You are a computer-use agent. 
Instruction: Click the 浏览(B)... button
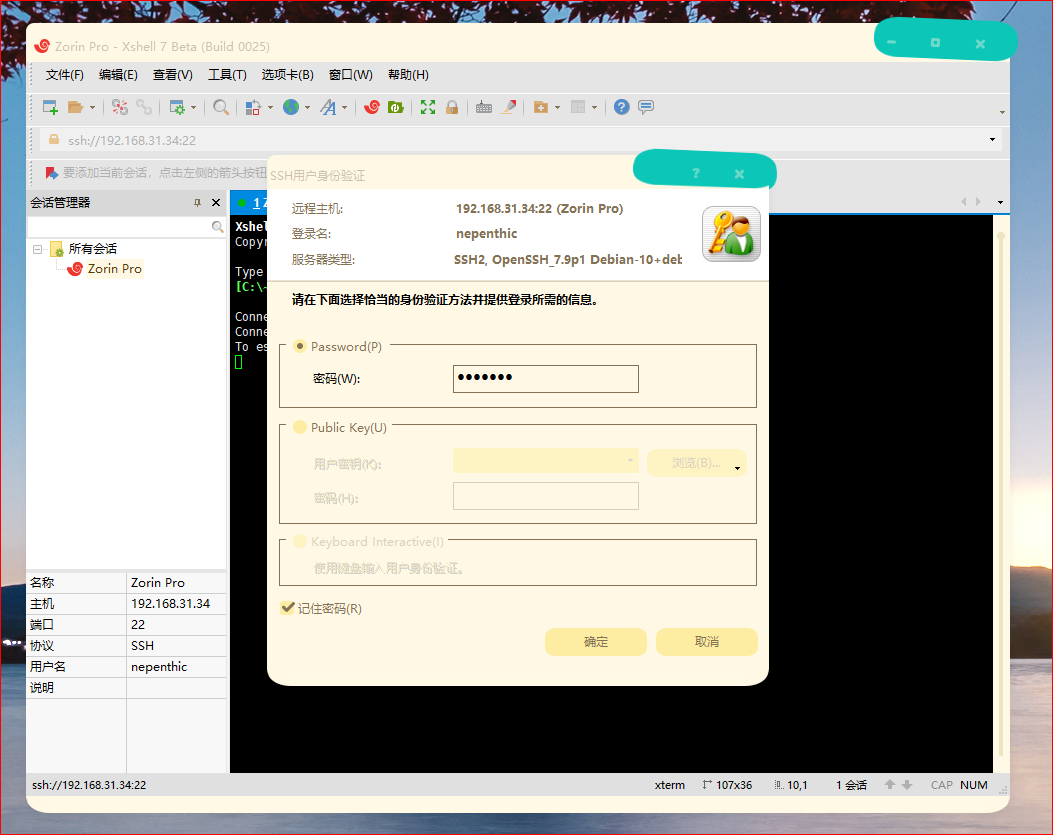click(696, 463)
